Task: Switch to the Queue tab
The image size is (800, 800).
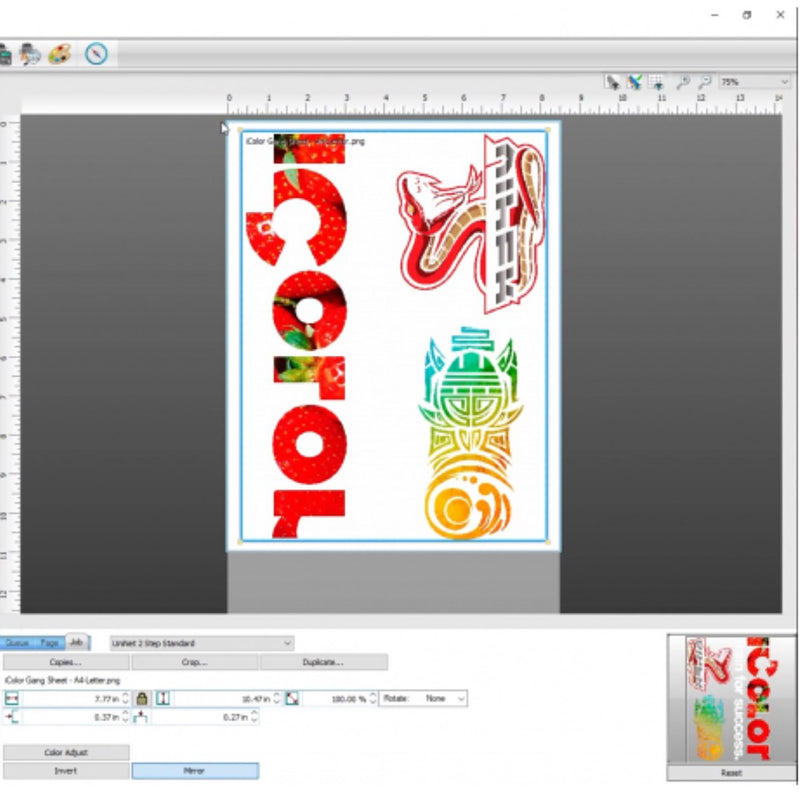Action: coord(17,643)
